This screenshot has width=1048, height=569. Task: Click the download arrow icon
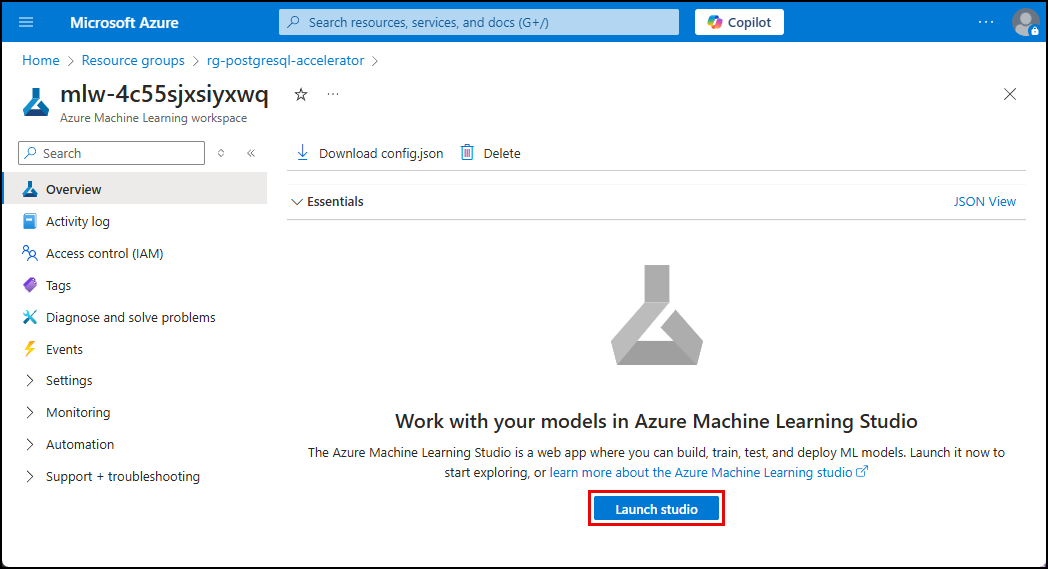[303, 152]
